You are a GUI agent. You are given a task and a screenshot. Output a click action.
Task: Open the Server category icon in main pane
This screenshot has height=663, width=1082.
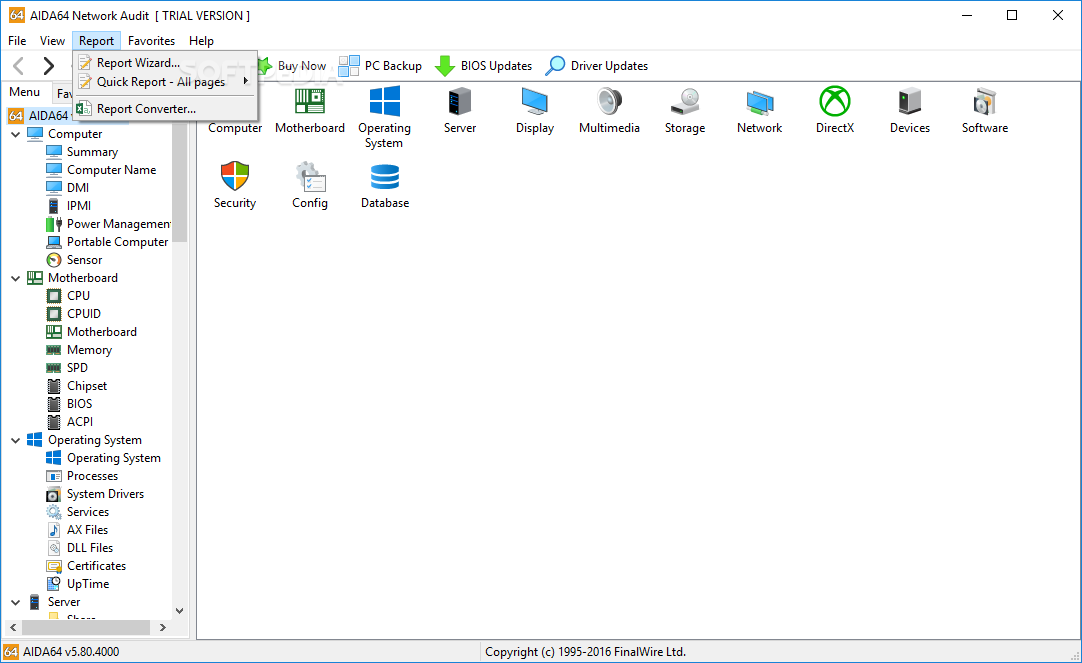(460, 110)
